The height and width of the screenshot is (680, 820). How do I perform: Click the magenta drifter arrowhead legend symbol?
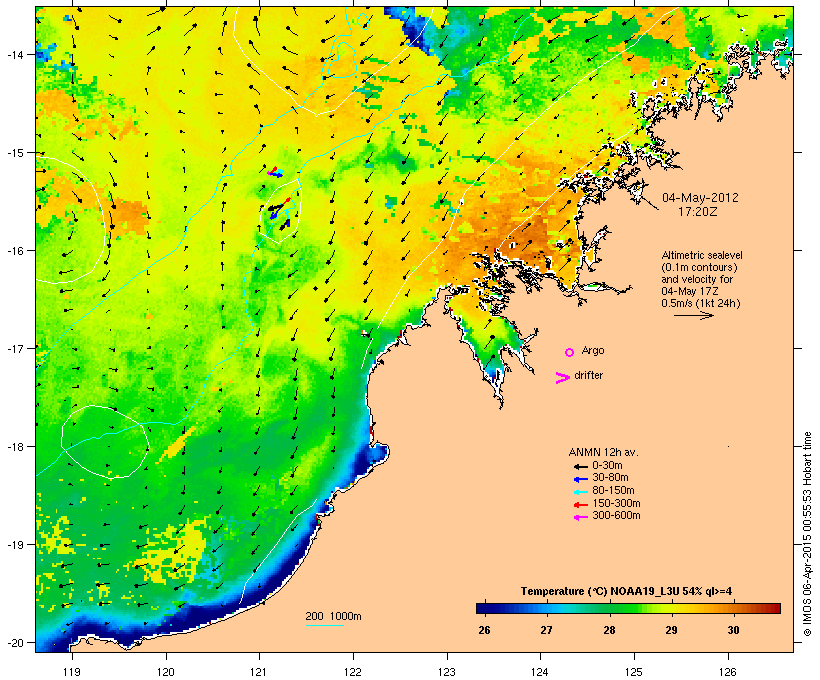click(562, 378)
